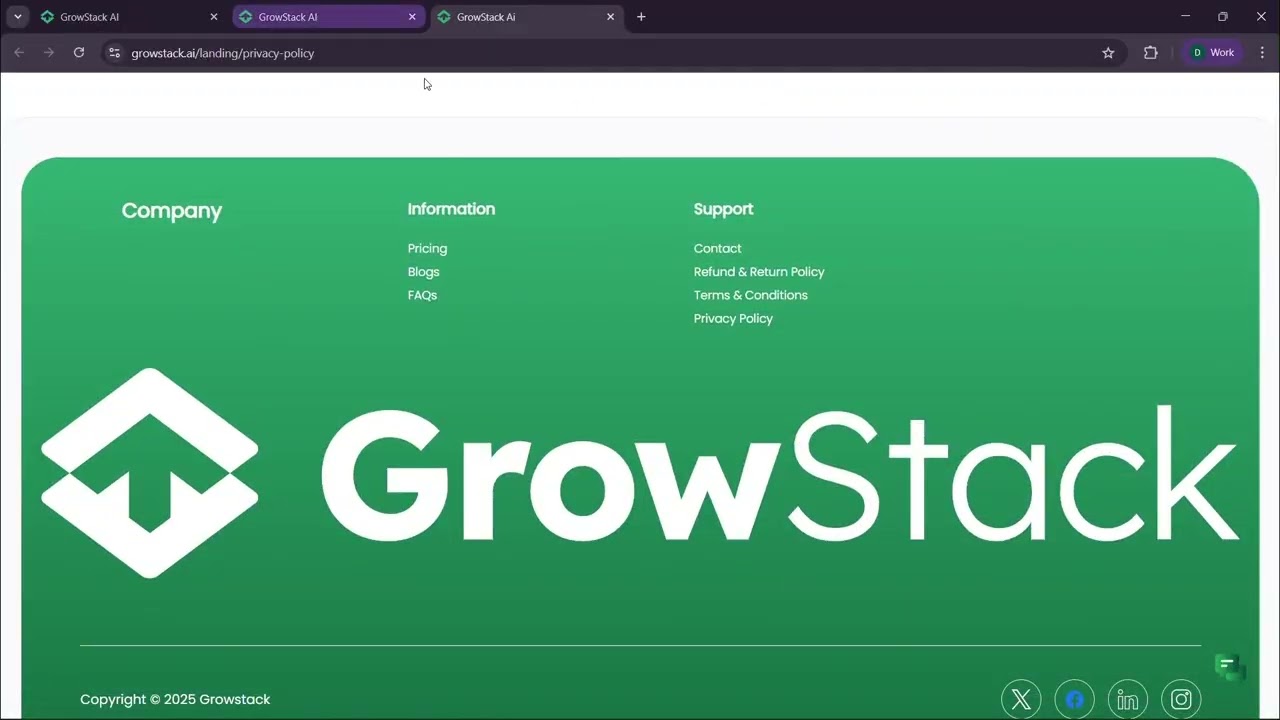Close the first GrowStack AI tab
The image size is (1280, 720).
[x=213, y=17]
